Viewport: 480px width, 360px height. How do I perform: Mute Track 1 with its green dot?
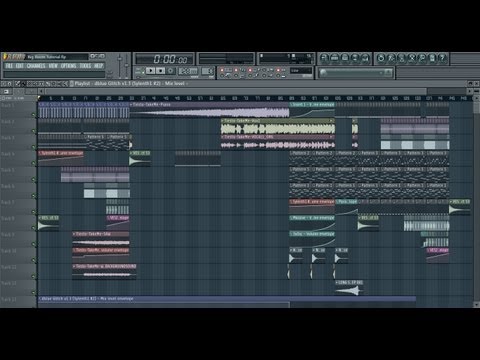coord(33,115)
